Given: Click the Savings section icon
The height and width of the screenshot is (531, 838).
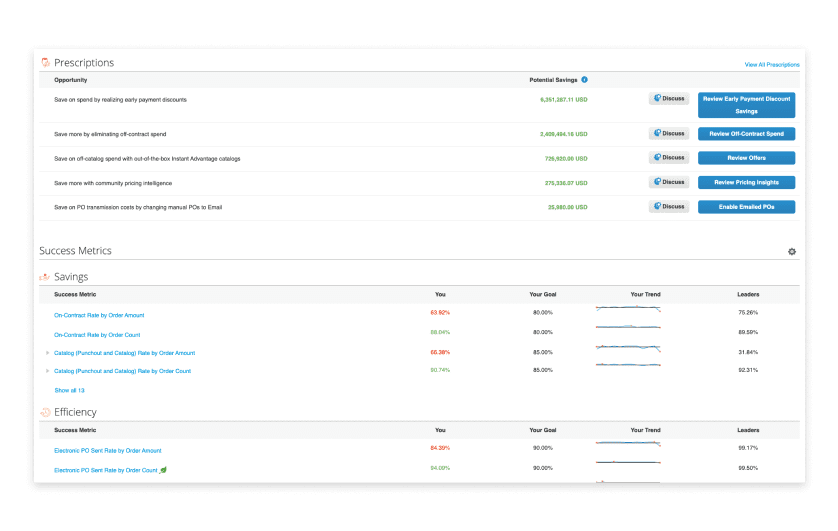Looking at the screenshot, I should pos(45,277).
